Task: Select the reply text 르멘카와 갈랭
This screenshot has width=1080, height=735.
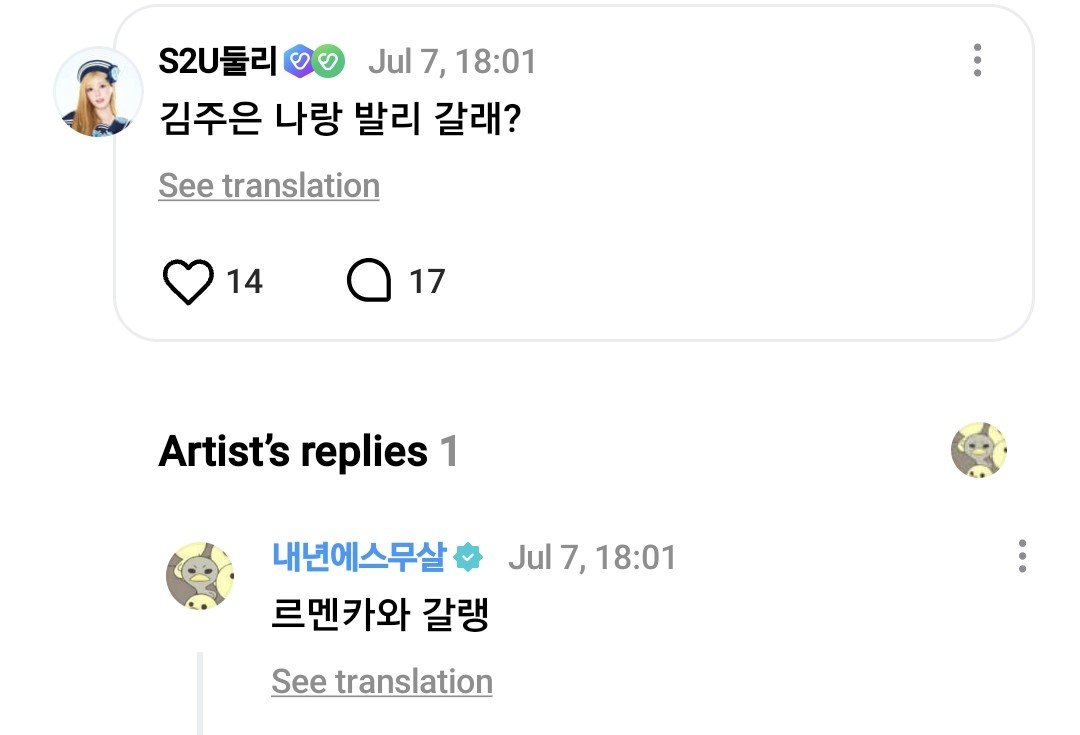Action: tap(380, 614)
